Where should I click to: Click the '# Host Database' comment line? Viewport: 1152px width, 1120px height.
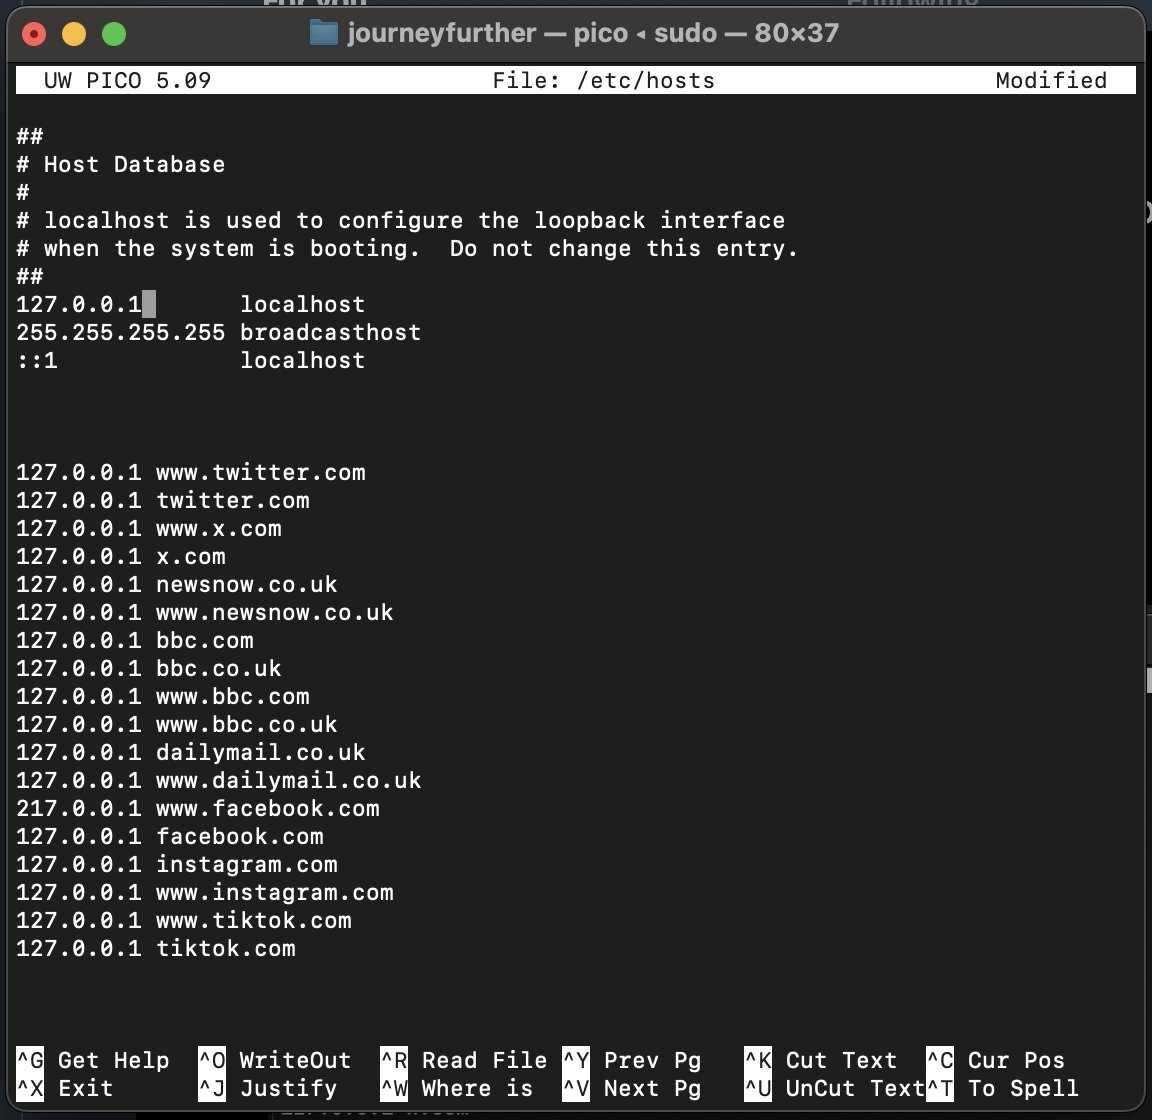[x=120, y=164]
